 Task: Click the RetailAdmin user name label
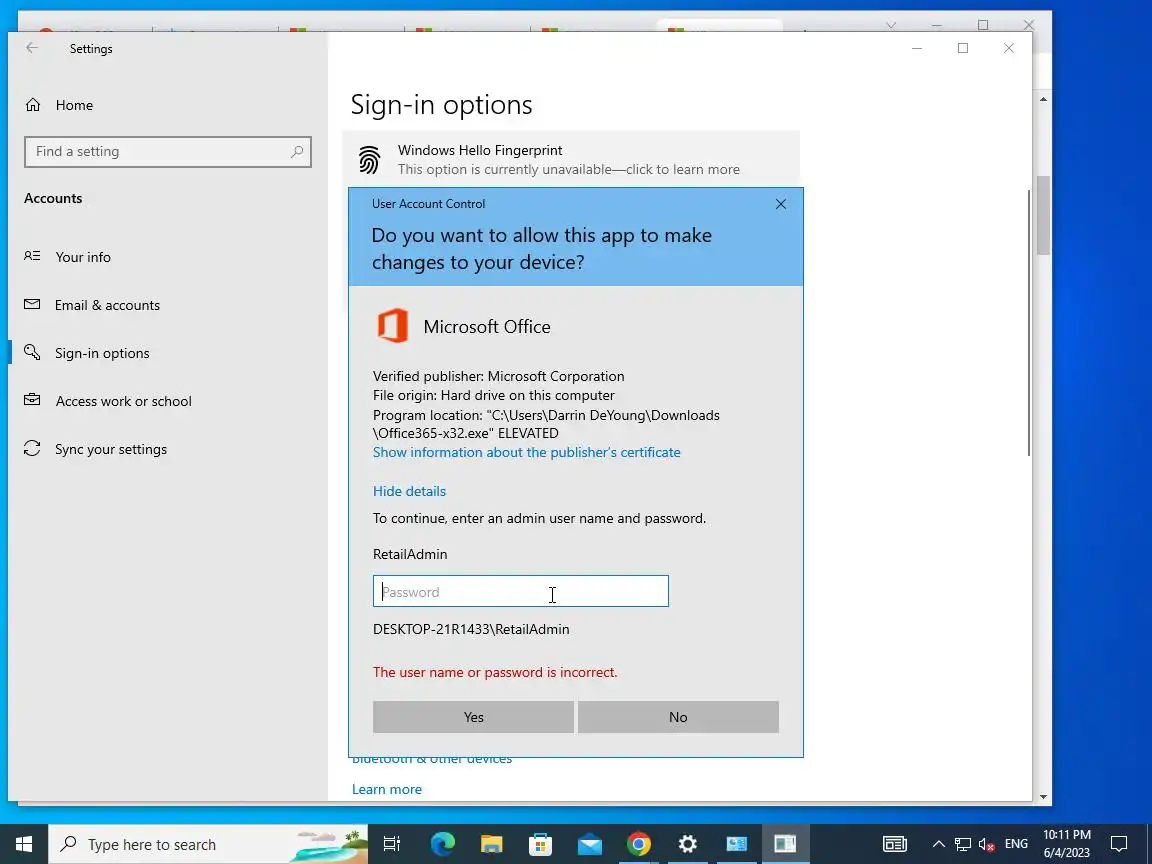coord(410,554)
